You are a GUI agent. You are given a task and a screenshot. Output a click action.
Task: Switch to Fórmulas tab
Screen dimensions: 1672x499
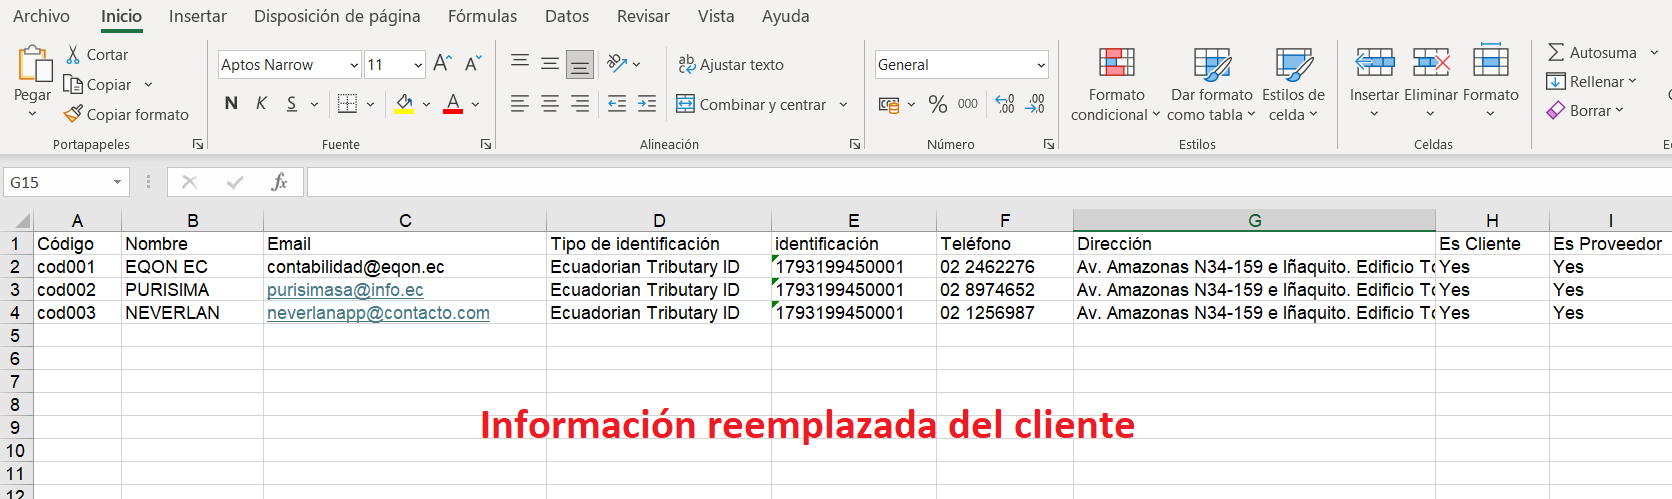click(482, 16)
